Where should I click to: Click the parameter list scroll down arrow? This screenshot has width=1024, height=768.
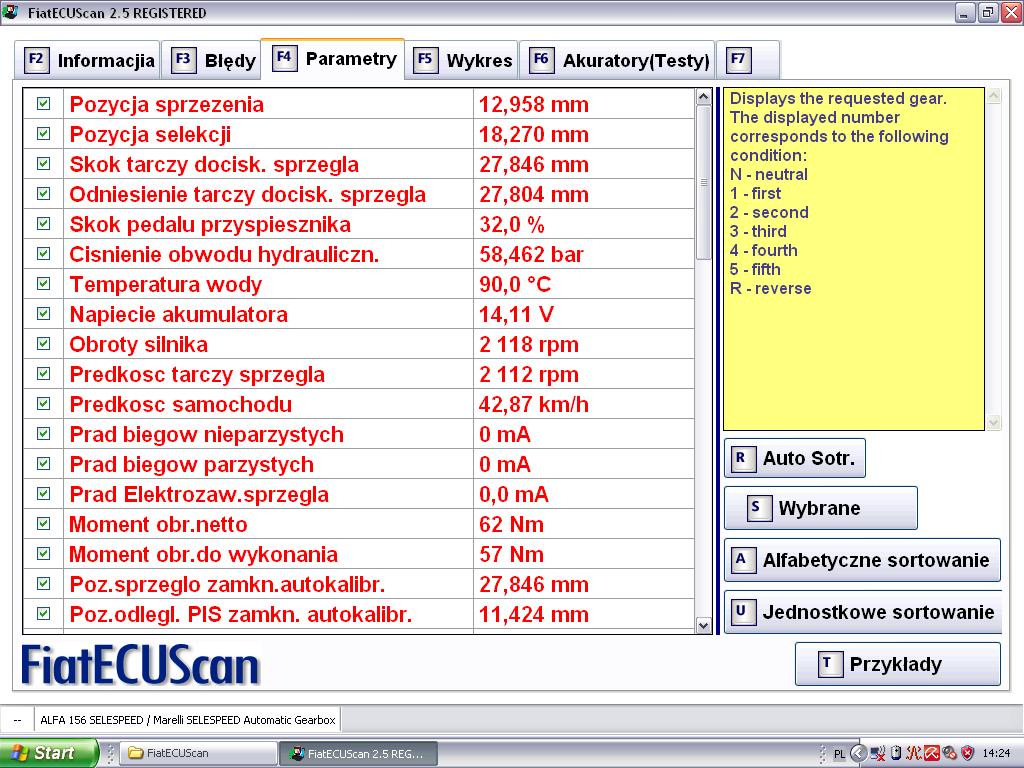703,625
